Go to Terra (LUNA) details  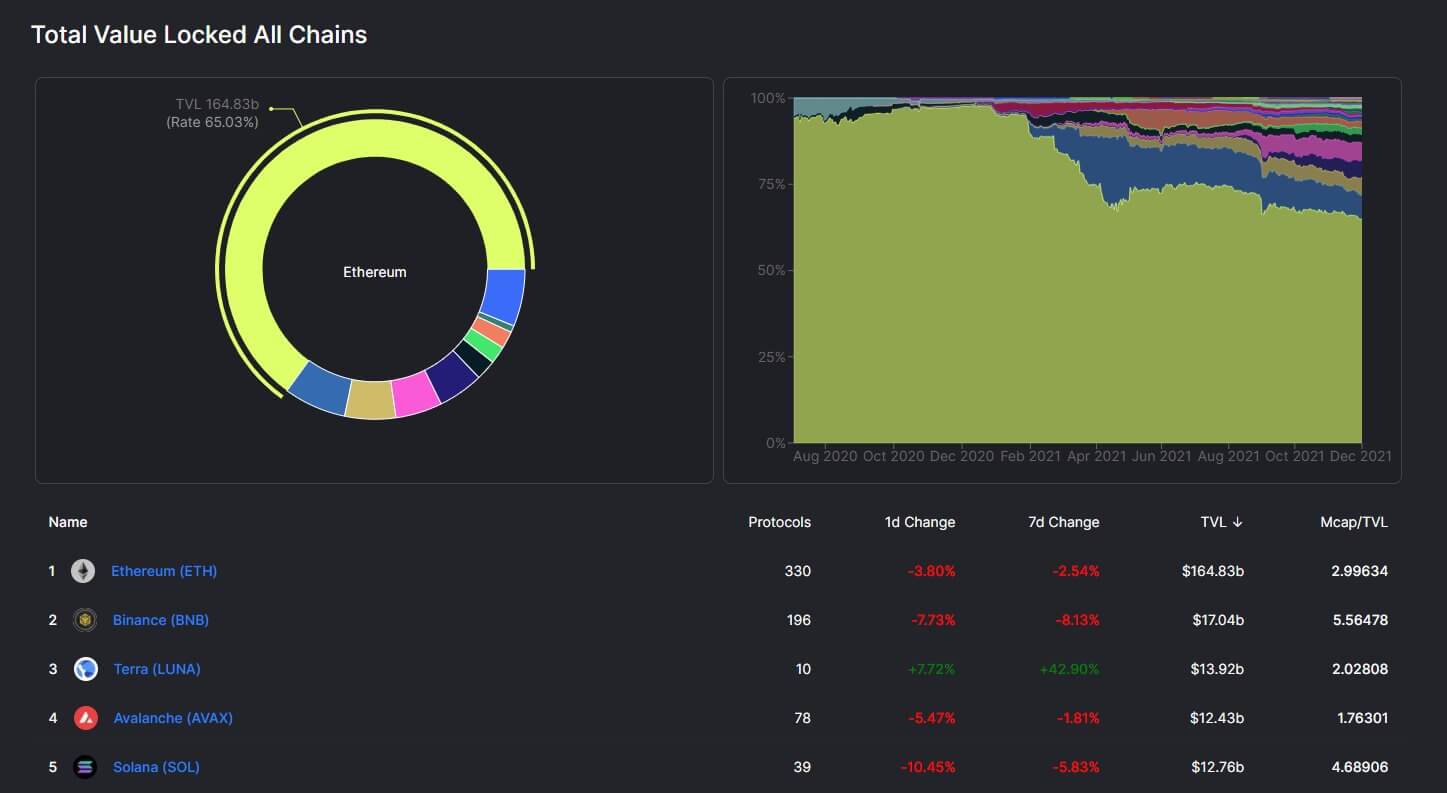pyautogui.click(x=157, y=669)
